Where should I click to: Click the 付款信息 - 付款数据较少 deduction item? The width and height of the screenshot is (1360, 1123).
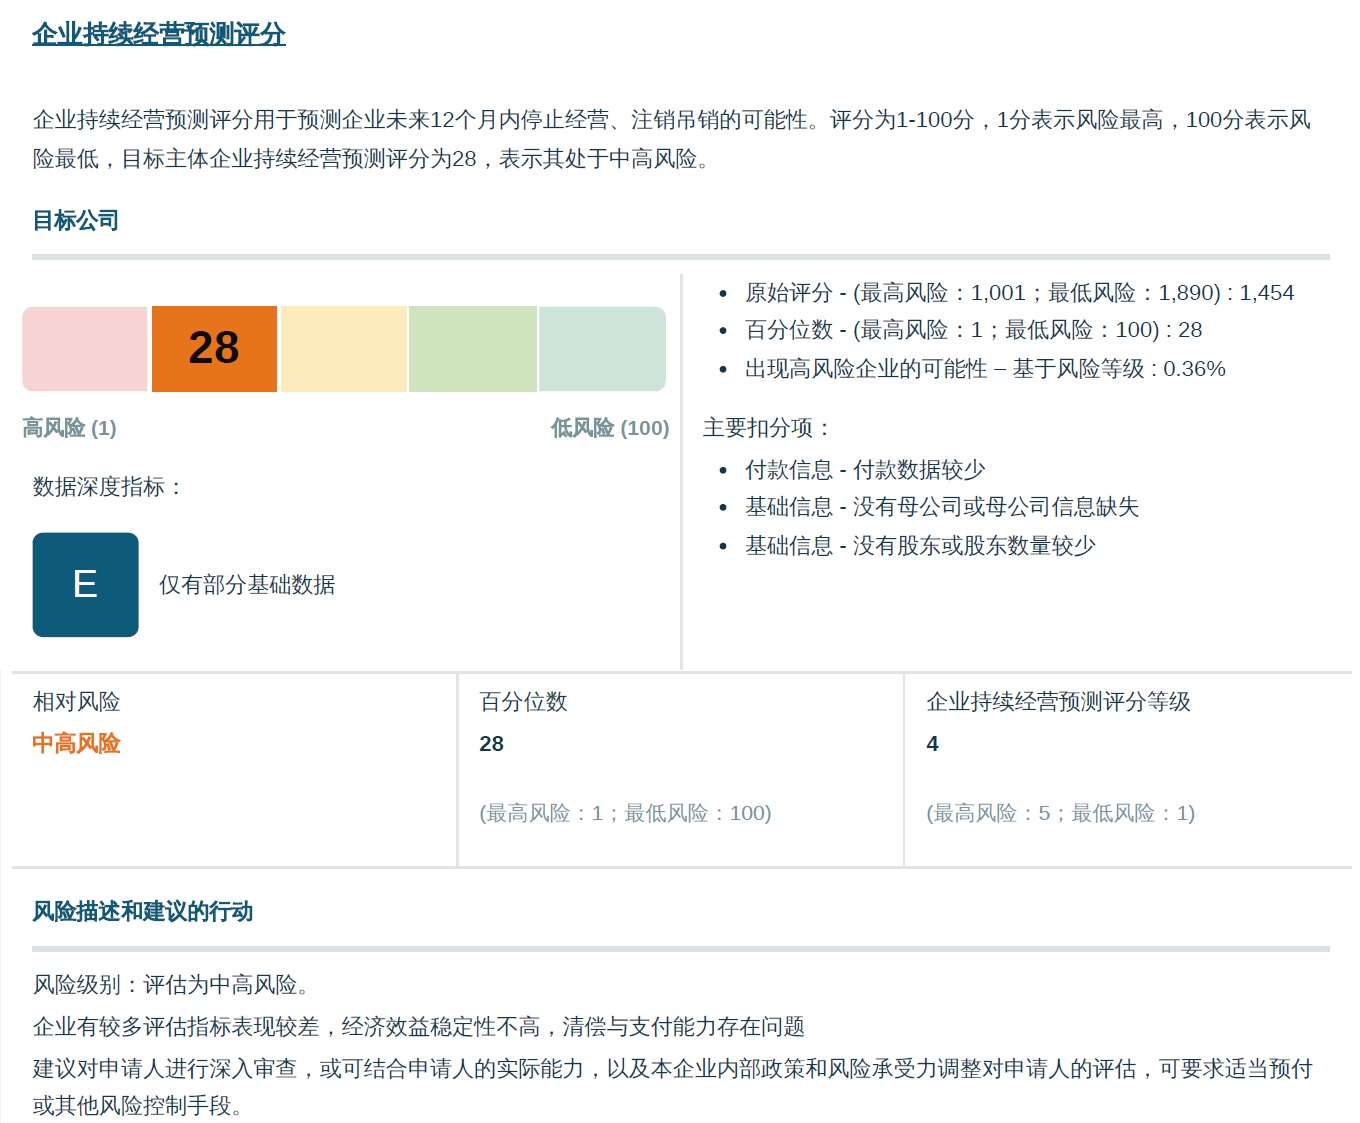(x=864, y=470)
